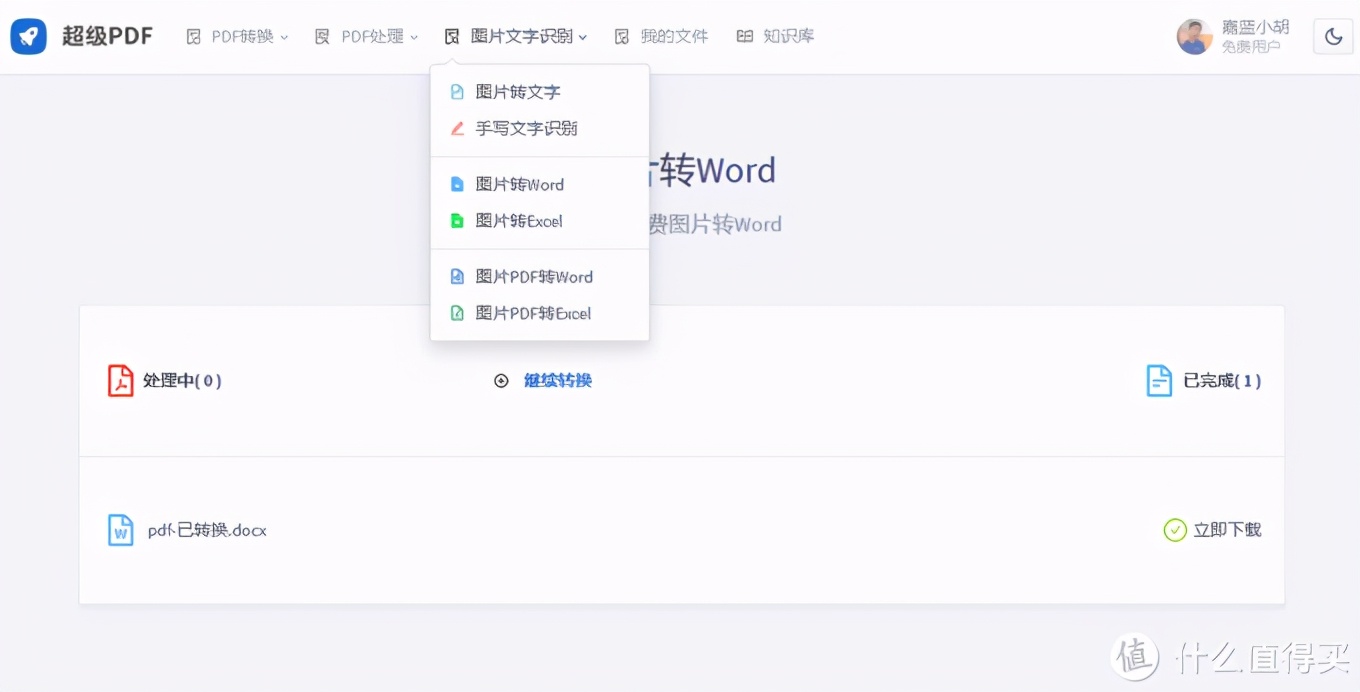The image size is (1360, 692).
Task: Click the 超级PDF rocket logo icon
Action: (x=28, y=36)
